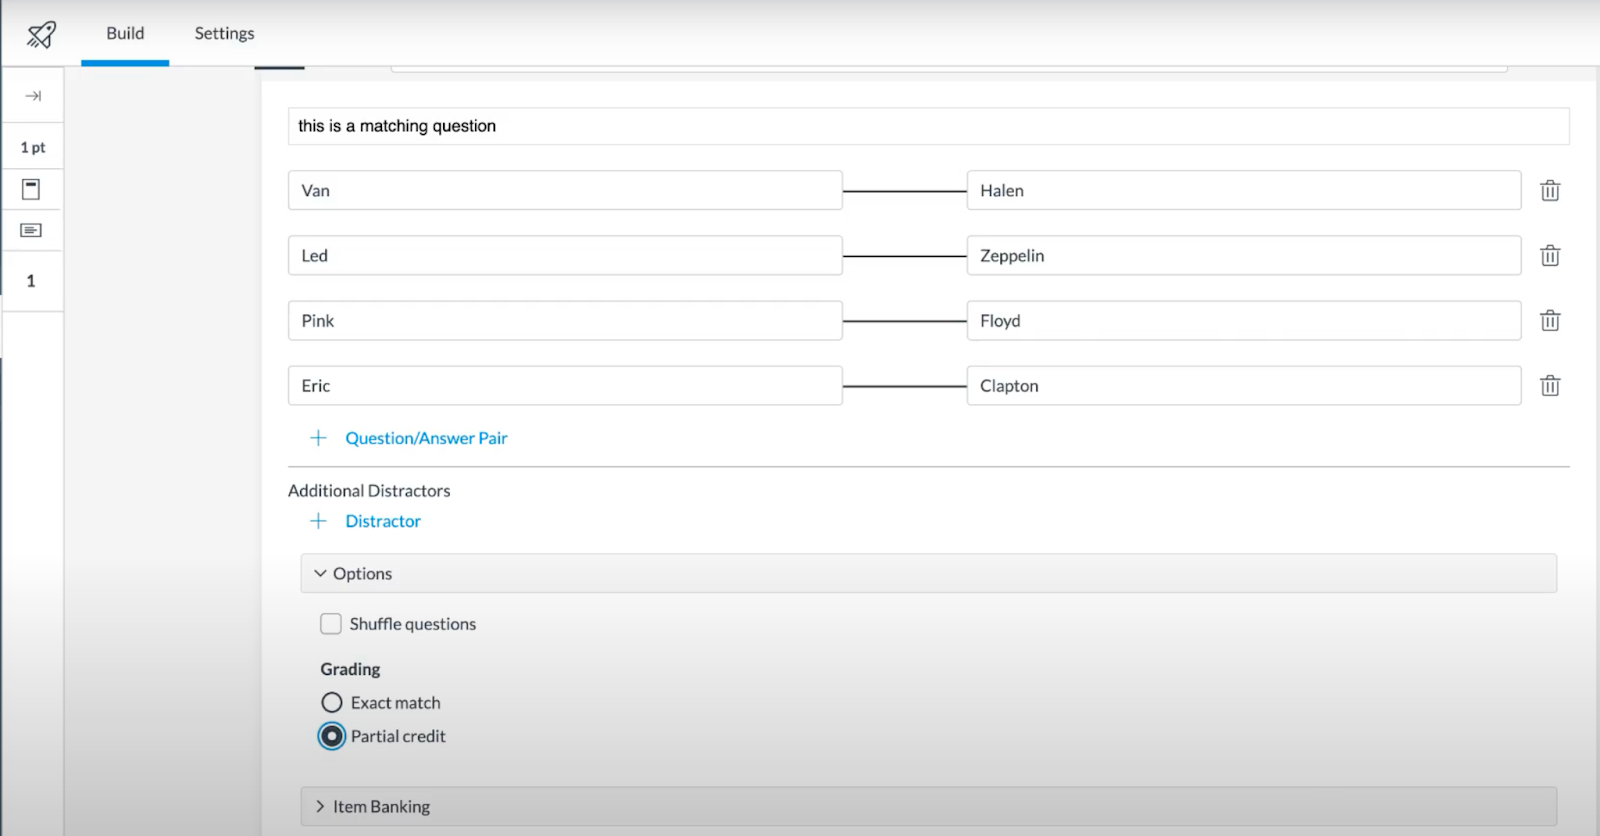Click the Van question field
1600x836 pixels.
click(x=565, y=190)
